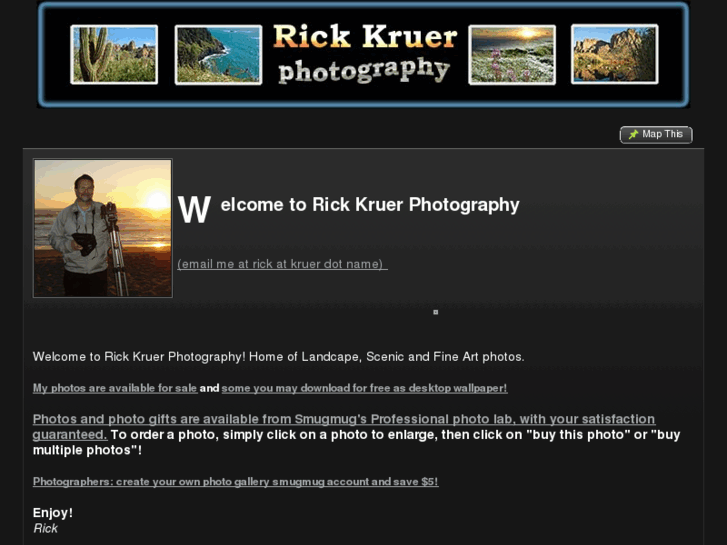Open Photographers smugmug account save $5 link
Image resolution: width=727 pixels, height=545 pixels.
tap(236, 481)
